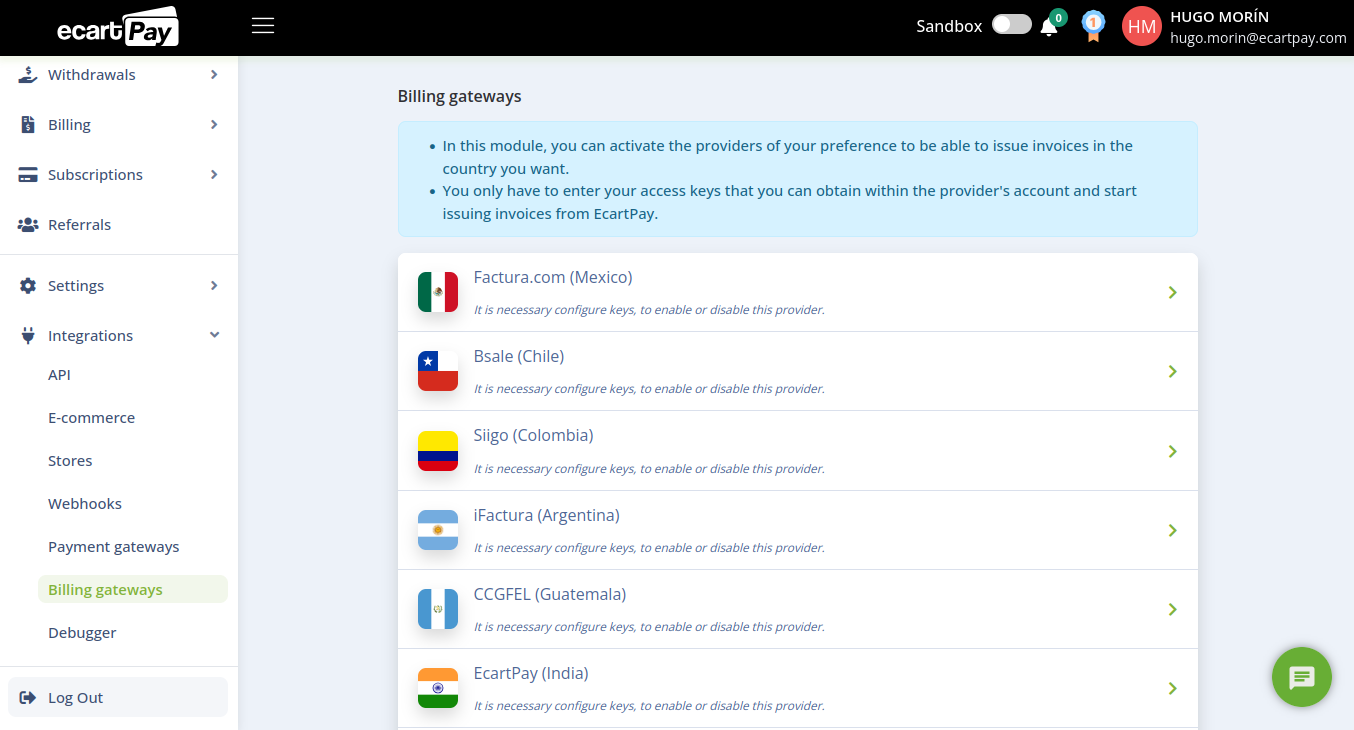Go to API submenu item
Image resolution: width=1354 pixels, height=730 pixels.
(x=59, y=375)
